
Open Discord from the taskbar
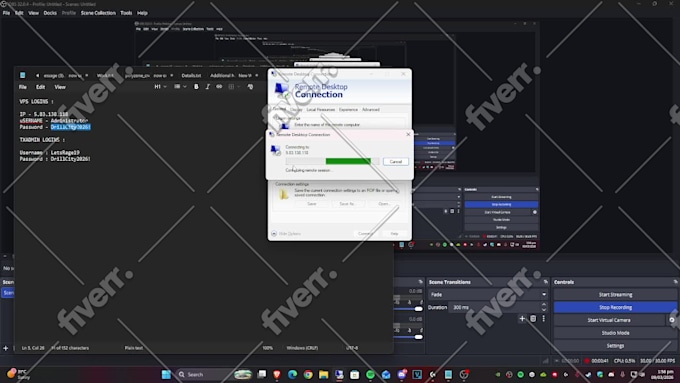(x=402, y=374)
